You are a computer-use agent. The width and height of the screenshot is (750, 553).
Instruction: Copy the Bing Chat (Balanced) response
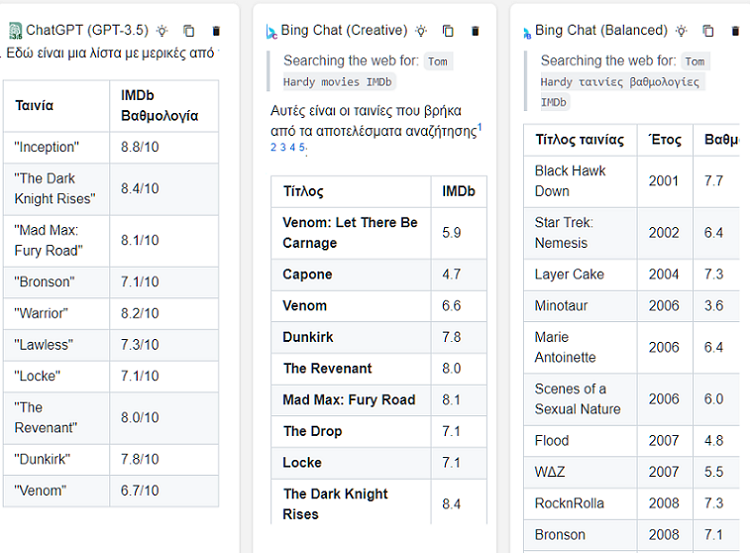708,31
